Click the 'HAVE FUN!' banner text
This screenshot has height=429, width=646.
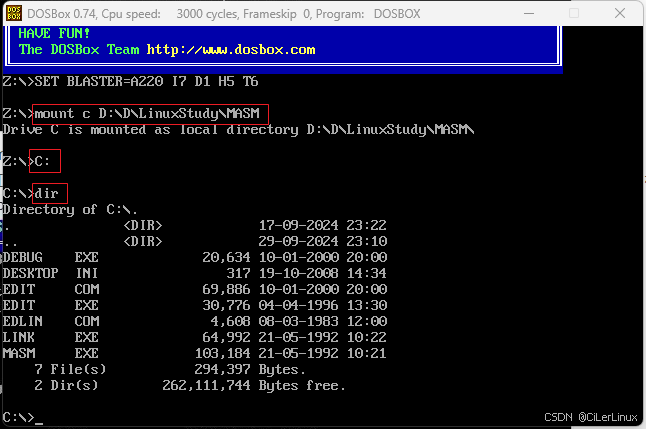(x=54, y=33)
